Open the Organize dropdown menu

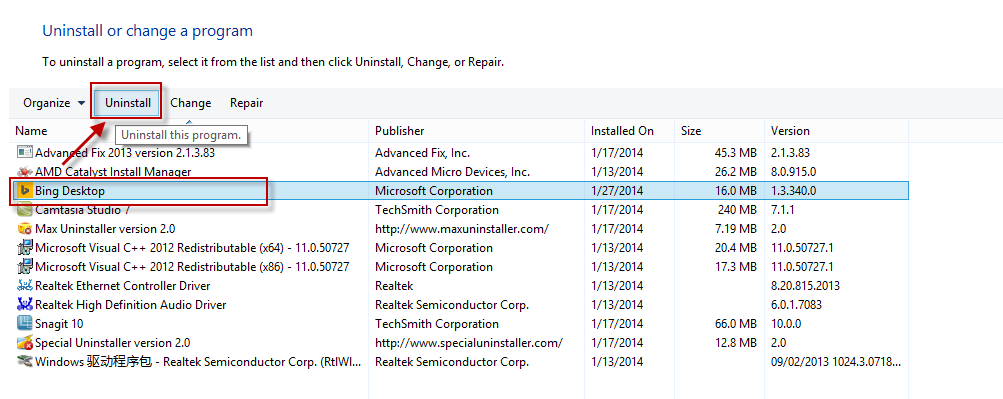(x=54, y=103)
